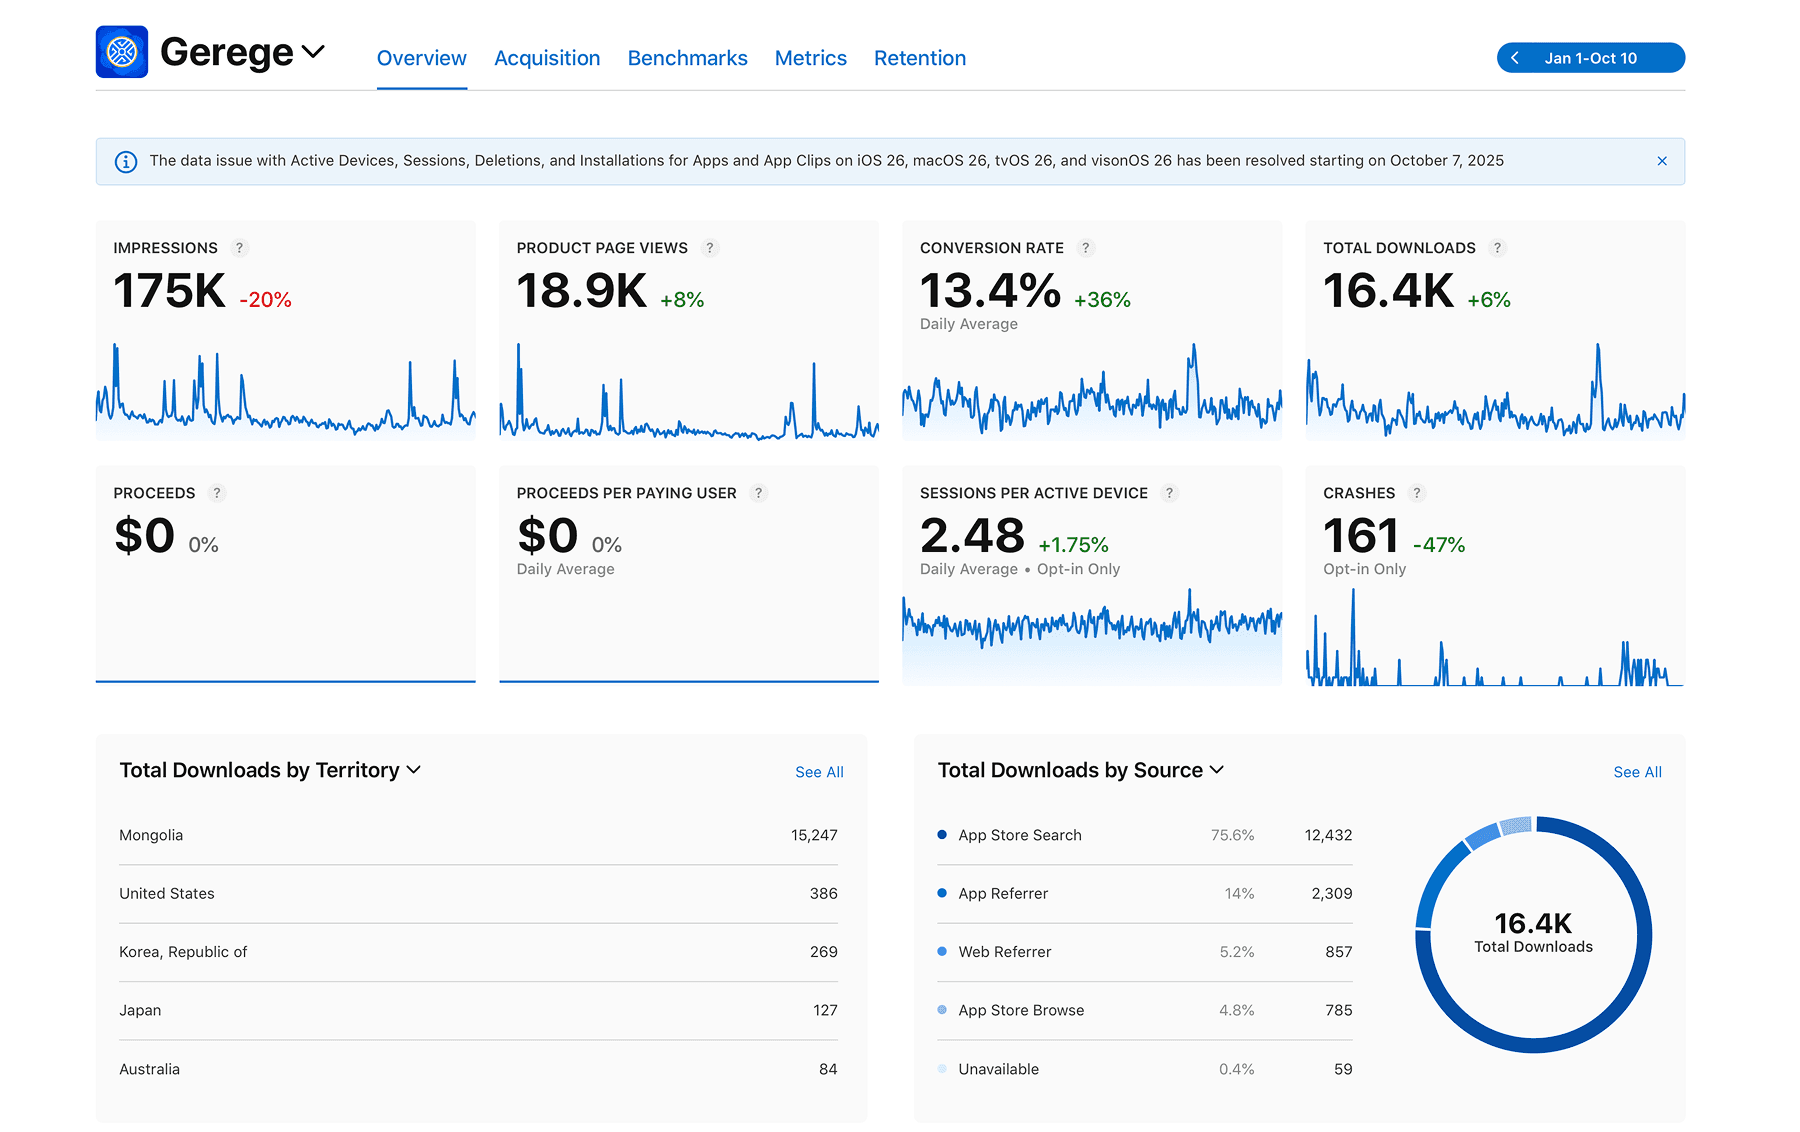Click See All for territory downloads
This screenshot has height=1132, width=1800.
coord(819,772)
